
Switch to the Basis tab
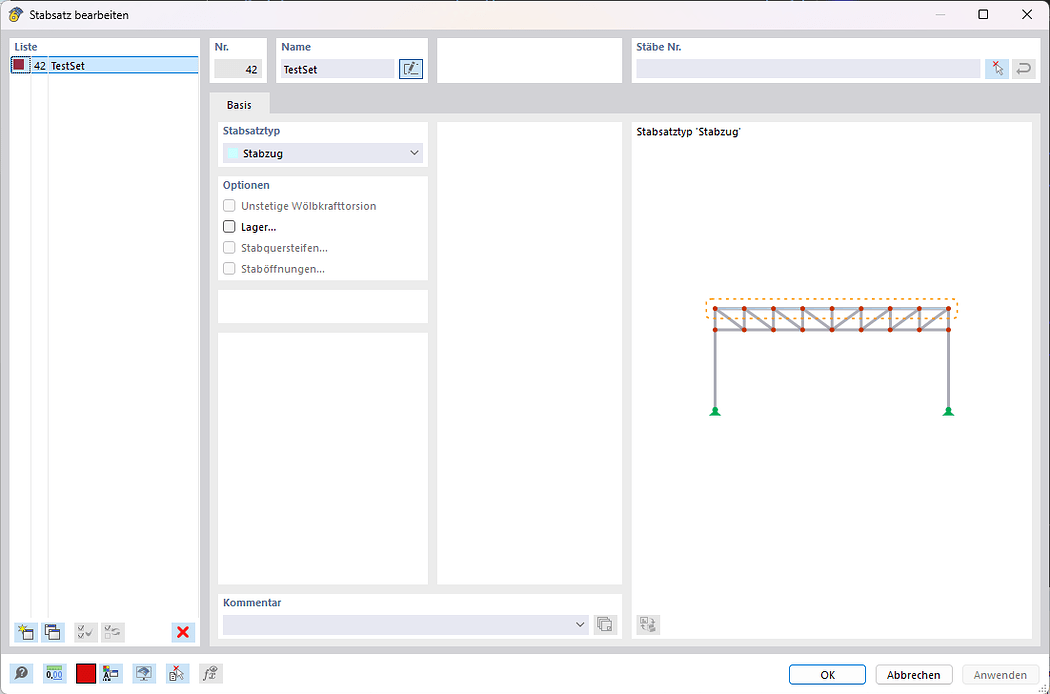pos(239,104)
